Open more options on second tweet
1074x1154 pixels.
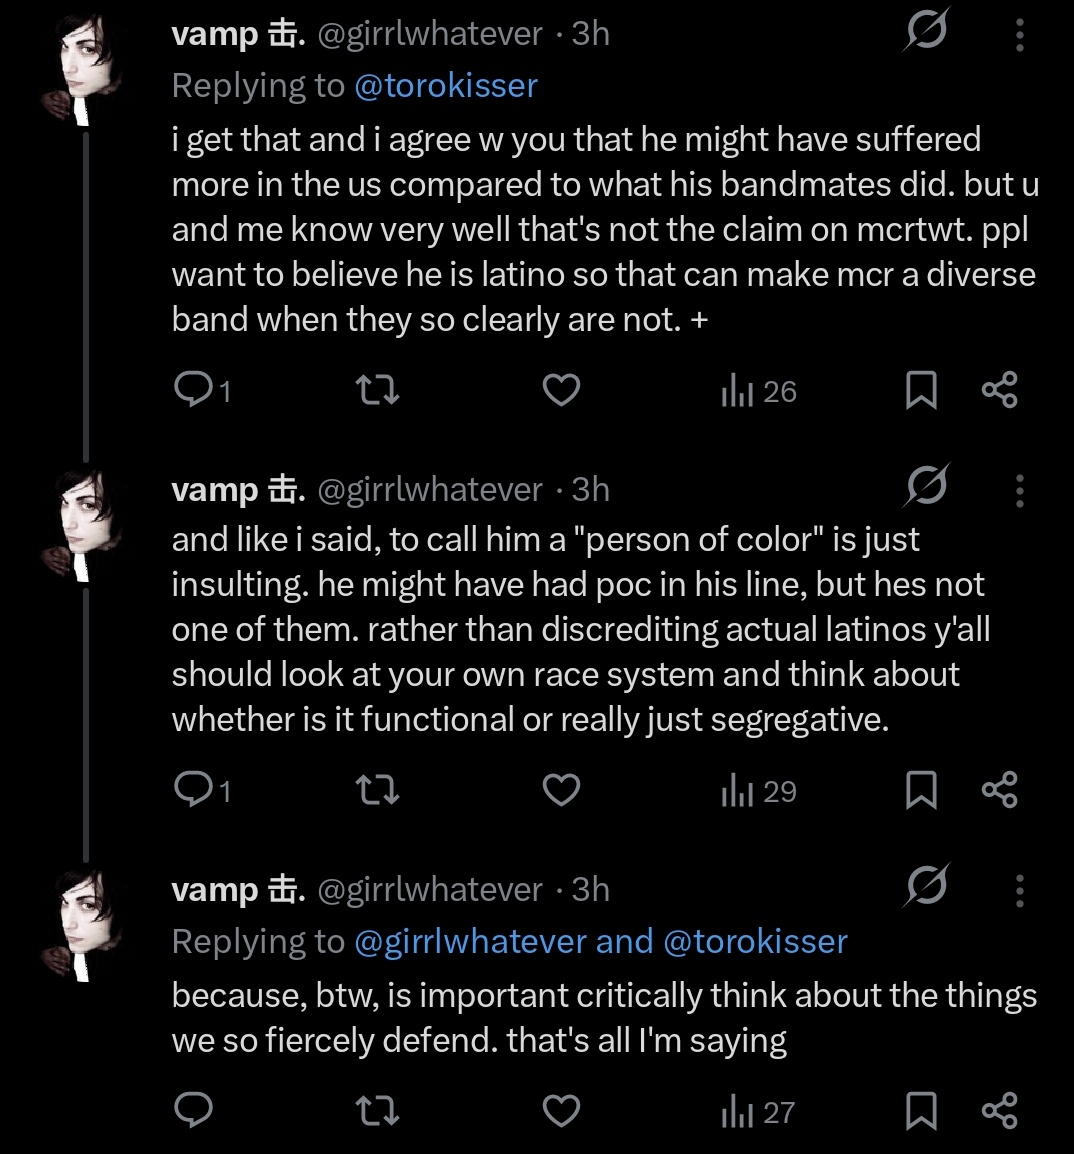(x=1020, y=490)
